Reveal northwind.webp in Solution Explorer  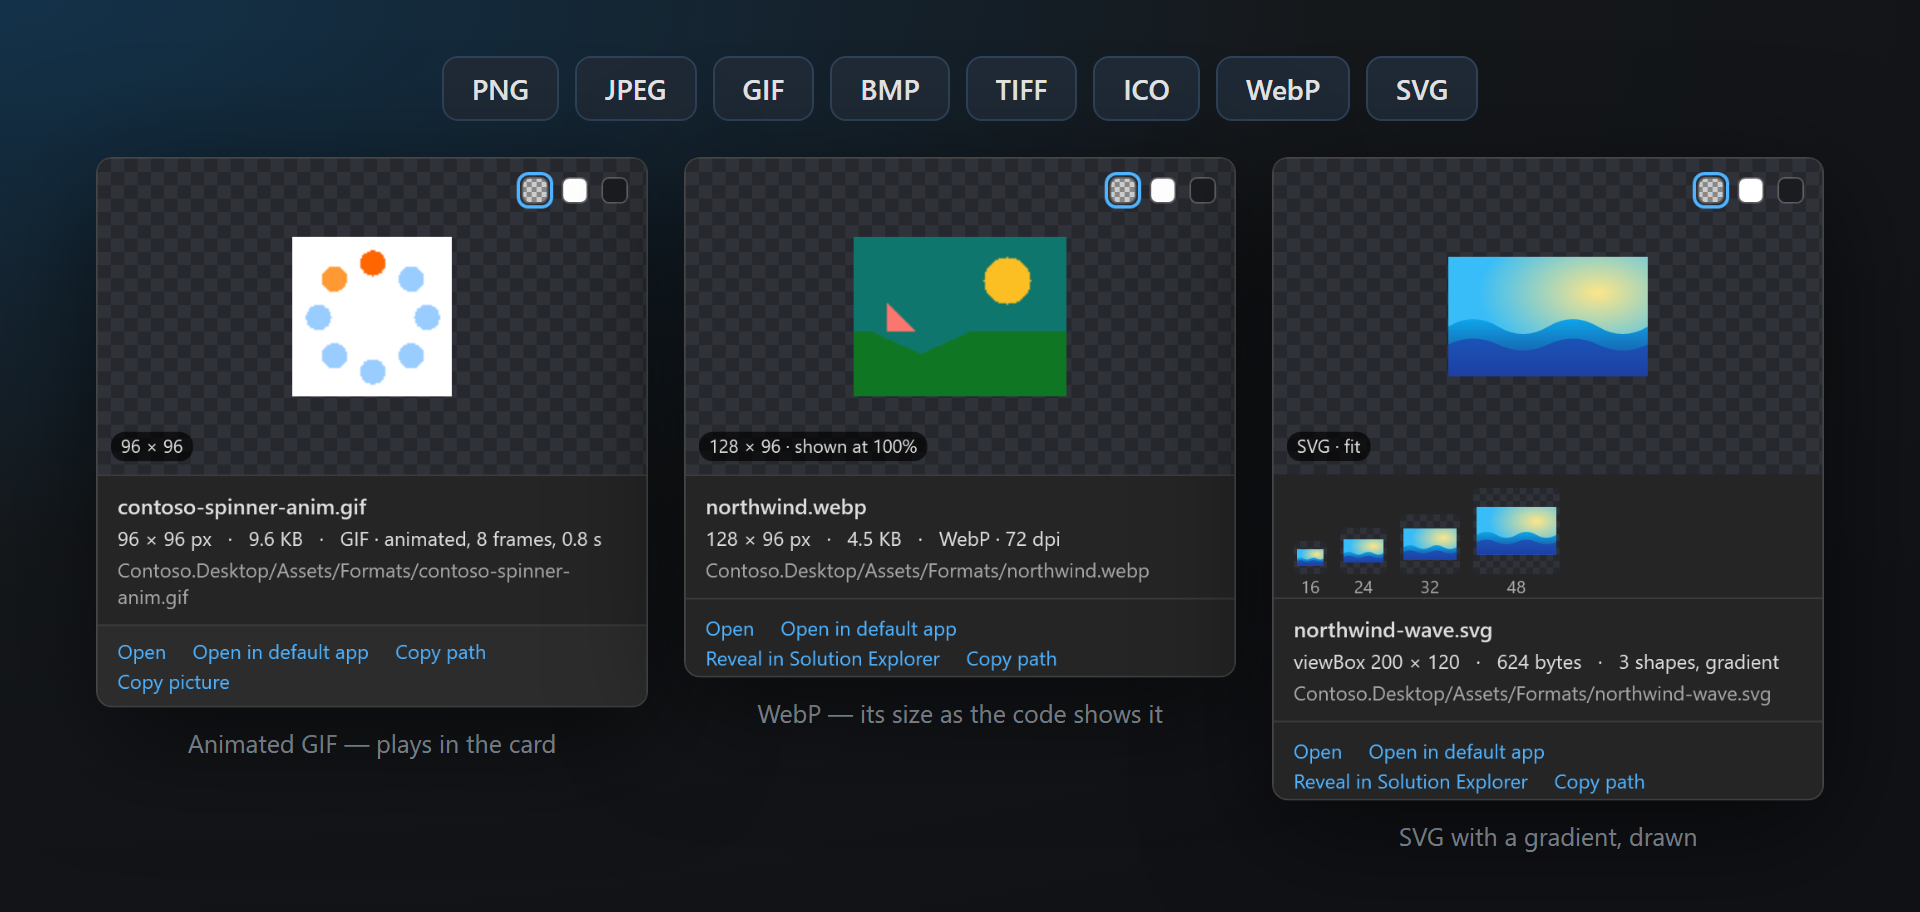(822, 659)
